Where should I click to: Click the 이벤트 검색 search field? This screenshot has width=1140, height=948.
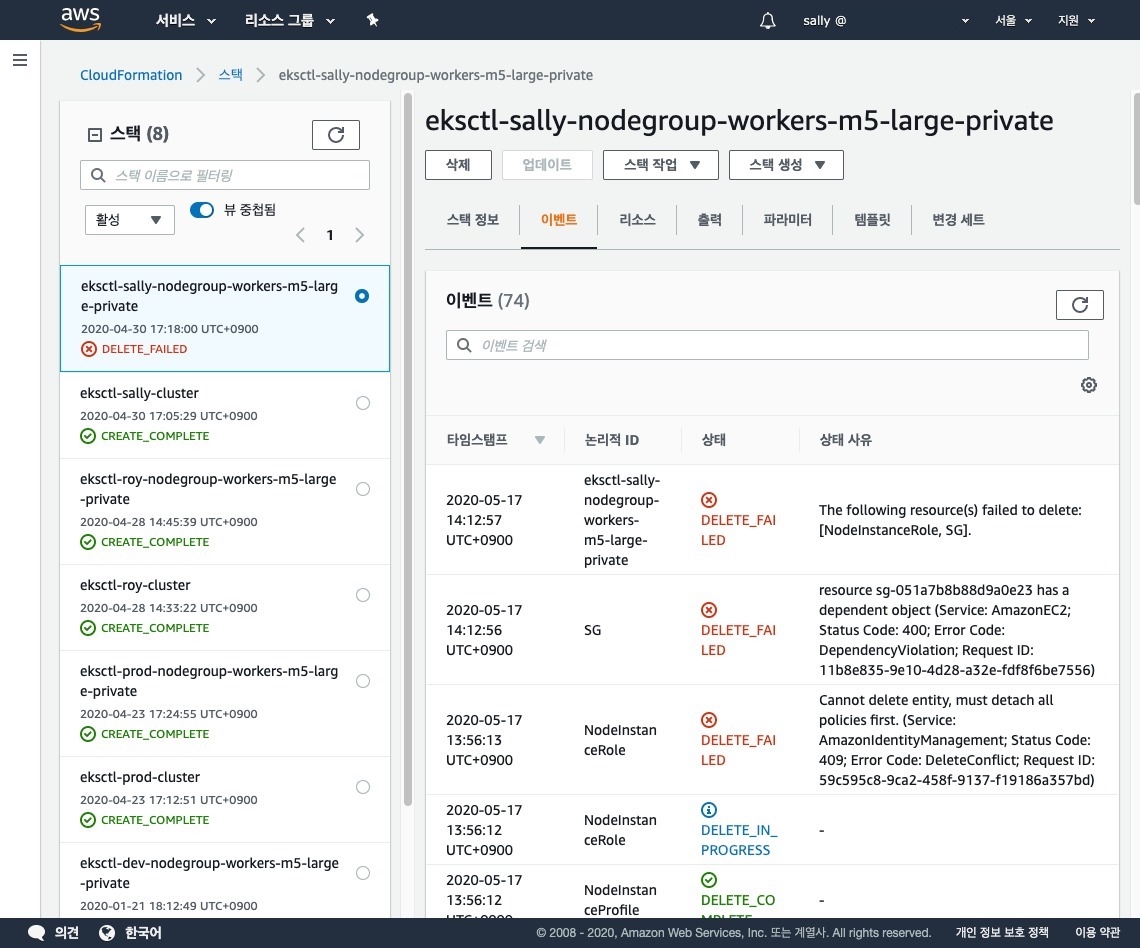[x=767, y=345]
